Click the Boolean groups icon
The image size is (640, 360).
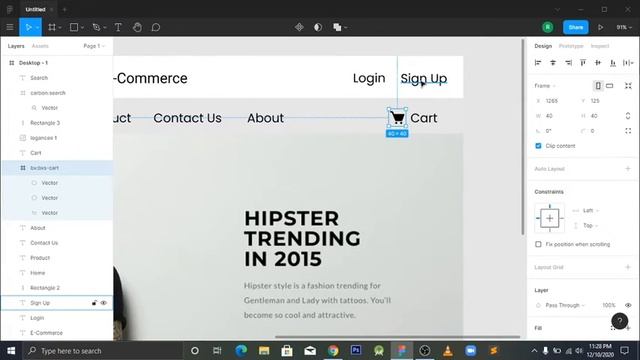point(337,27)
